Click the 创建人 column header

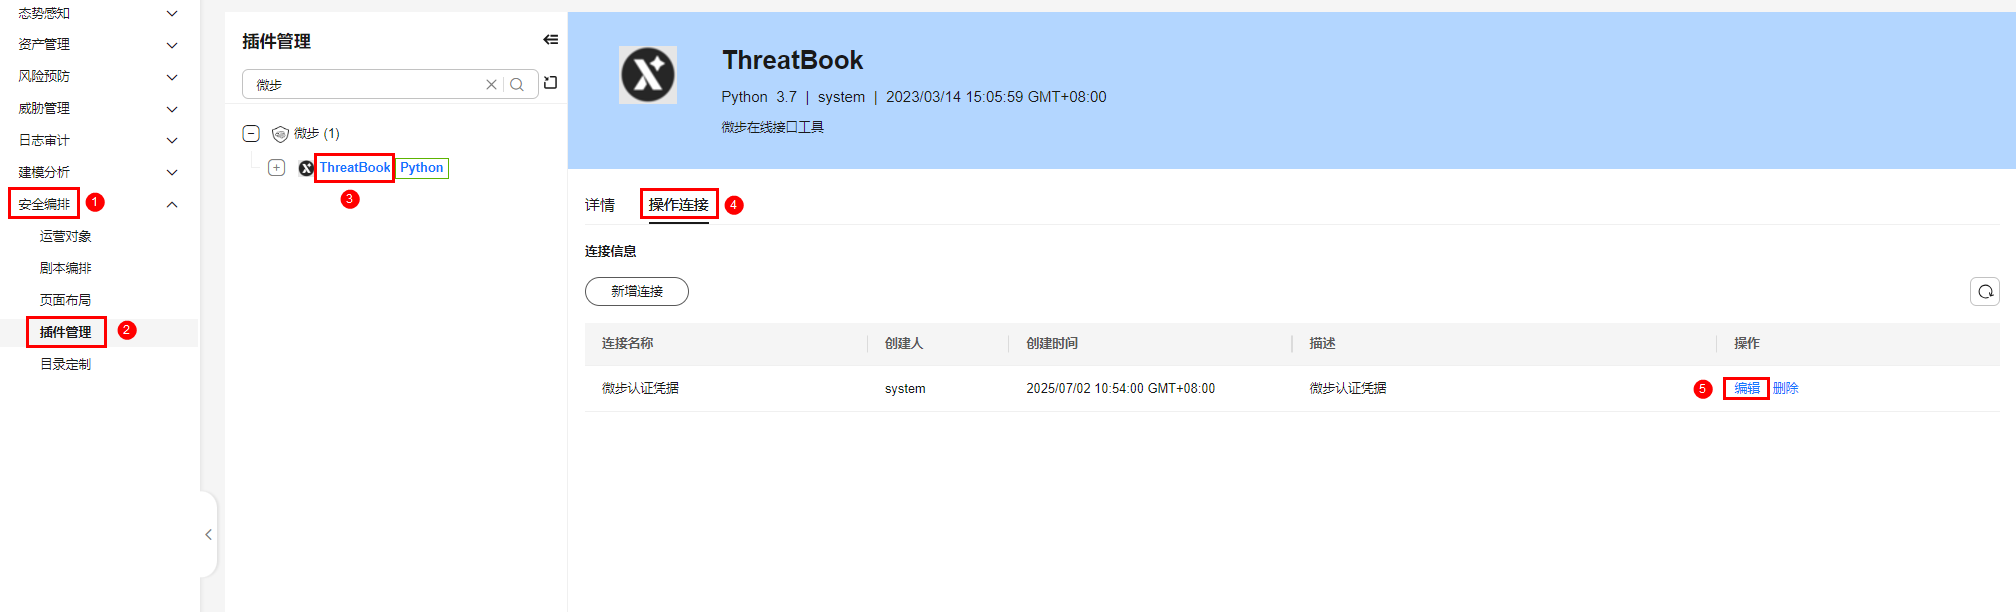[904, 343]
